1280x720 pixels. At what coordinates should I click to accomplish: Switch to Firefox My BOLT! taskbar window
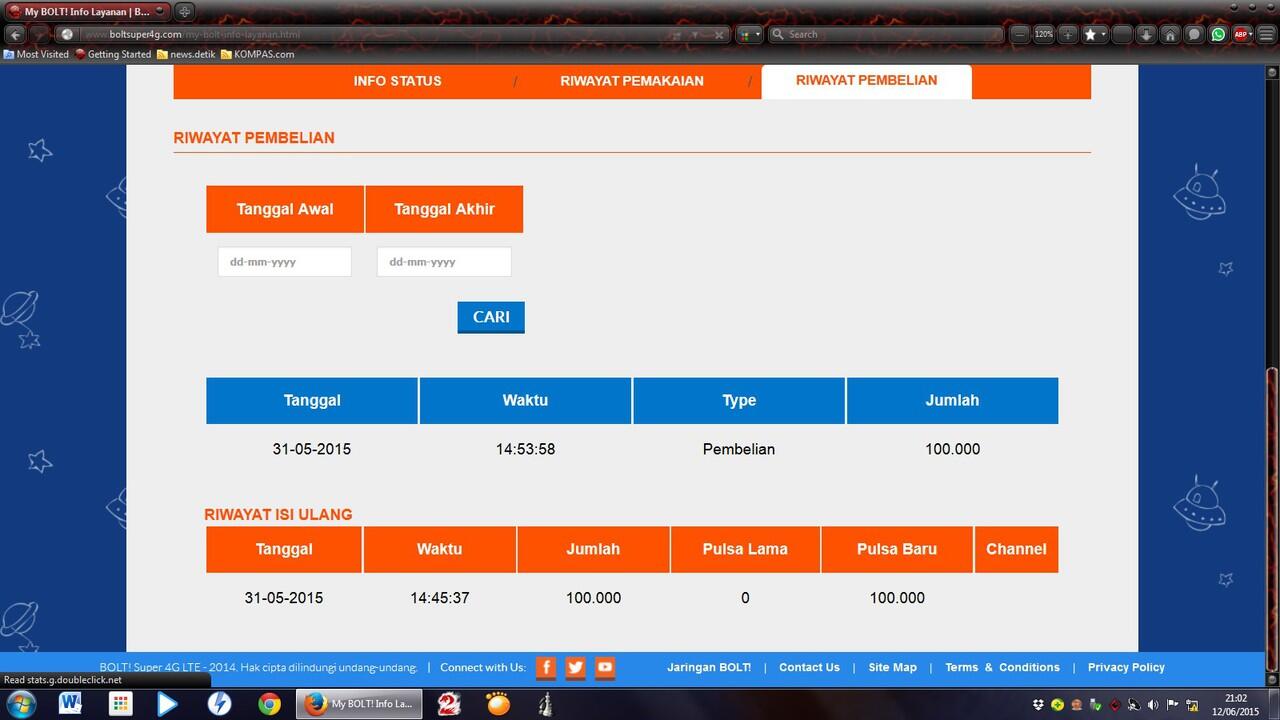point(359,704)
